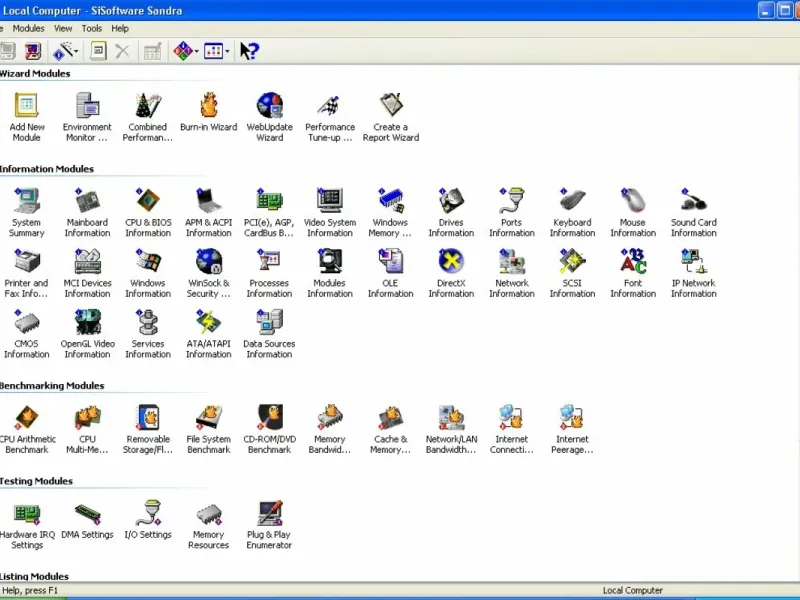
Task: Start the Burn-in Wizard
Action: (x=209, y=112)
